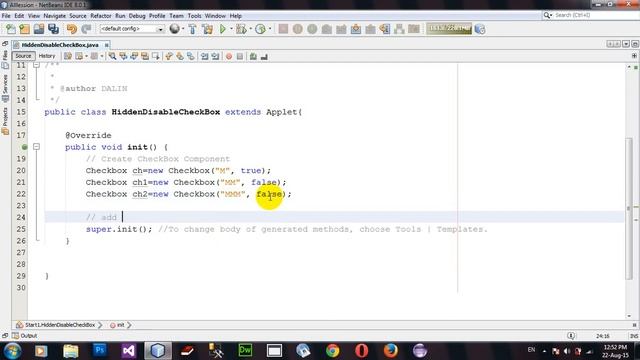The image size is (640, 360).
Task: Open the Debug menu
Action: pyautogui.click(x=137, y=16)
